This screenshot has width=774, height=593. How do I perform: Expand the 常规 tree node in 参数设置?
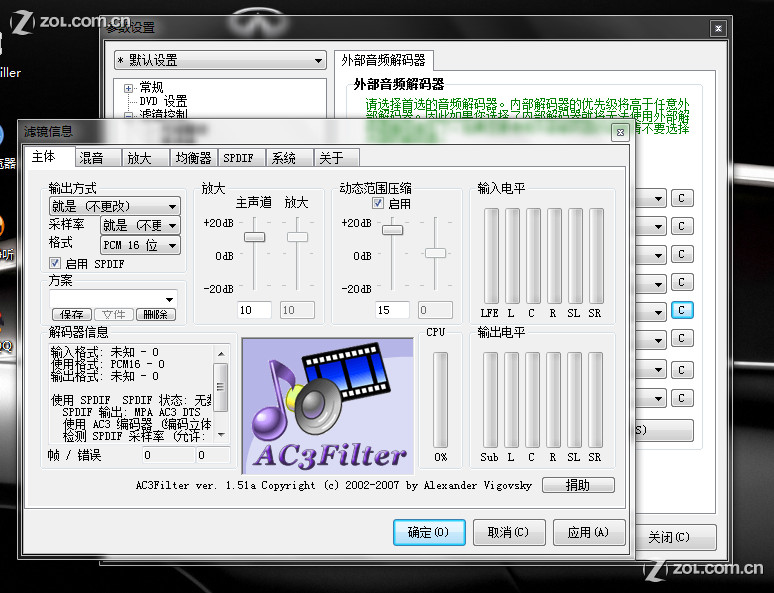pyautogui.click(x=128, y=88)
